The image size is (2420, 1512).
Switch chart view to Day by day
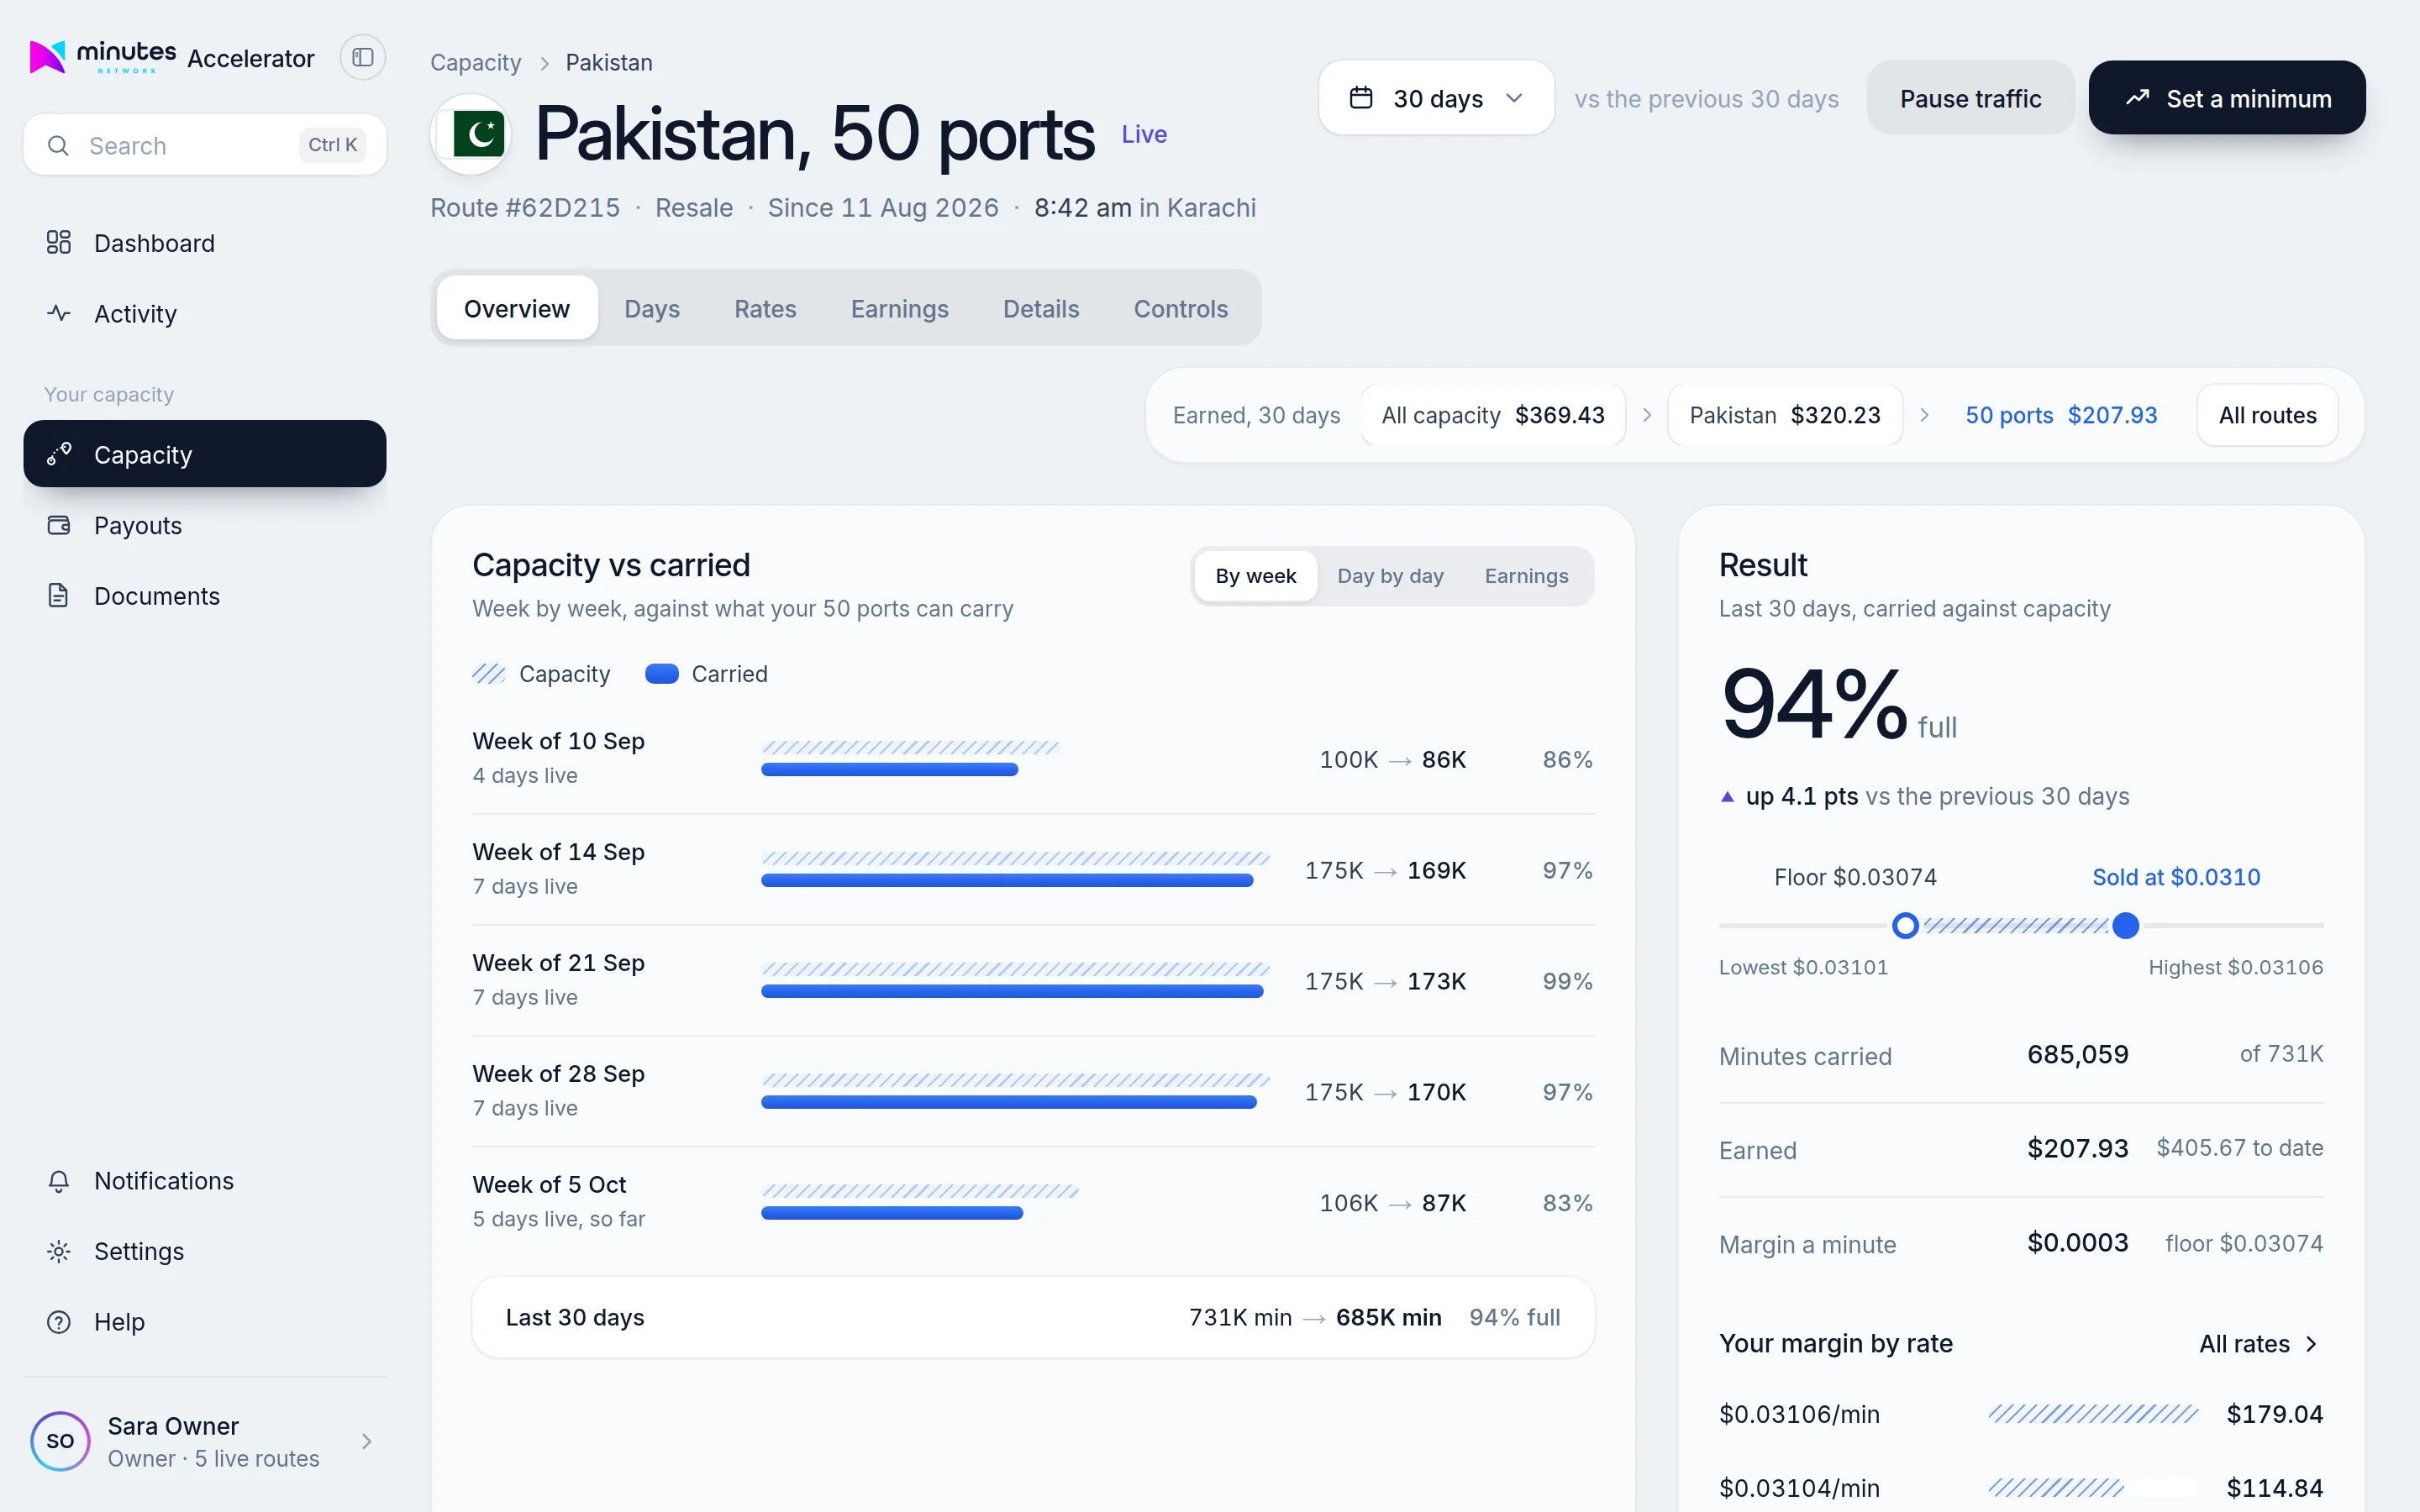[1390, 576]
